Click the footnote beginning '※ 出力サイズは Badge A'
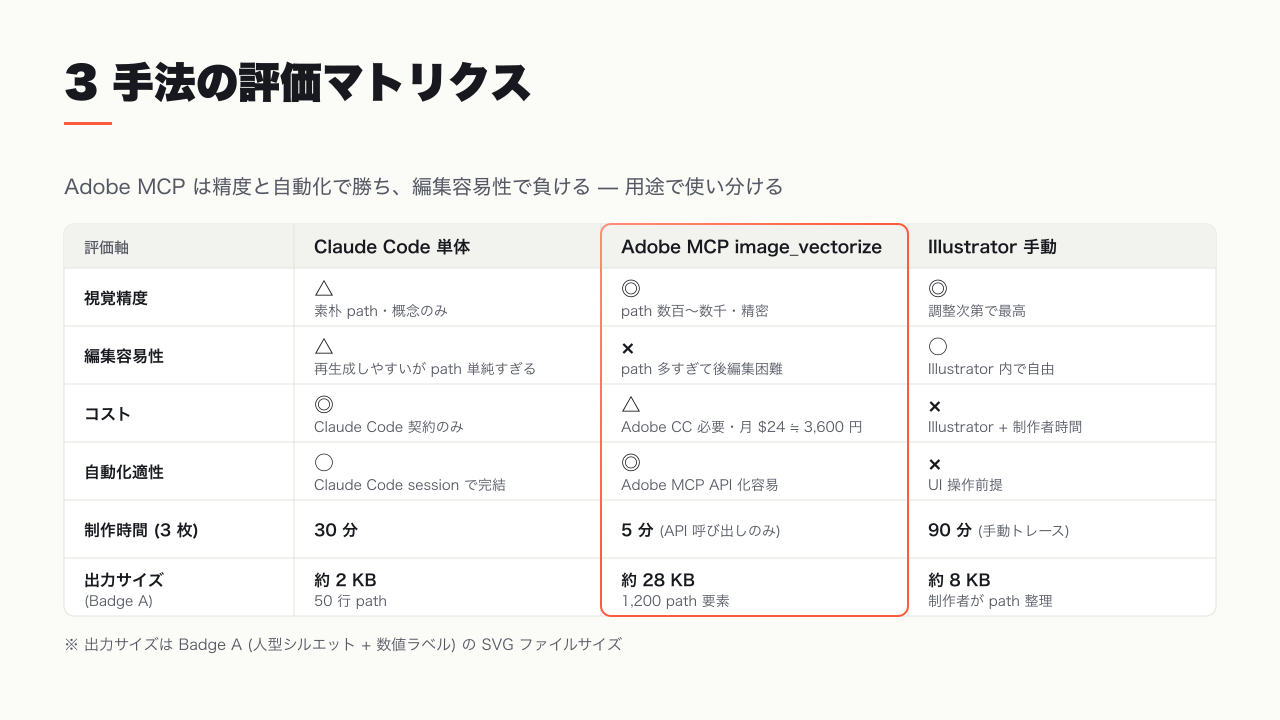 tap(343, 645)
